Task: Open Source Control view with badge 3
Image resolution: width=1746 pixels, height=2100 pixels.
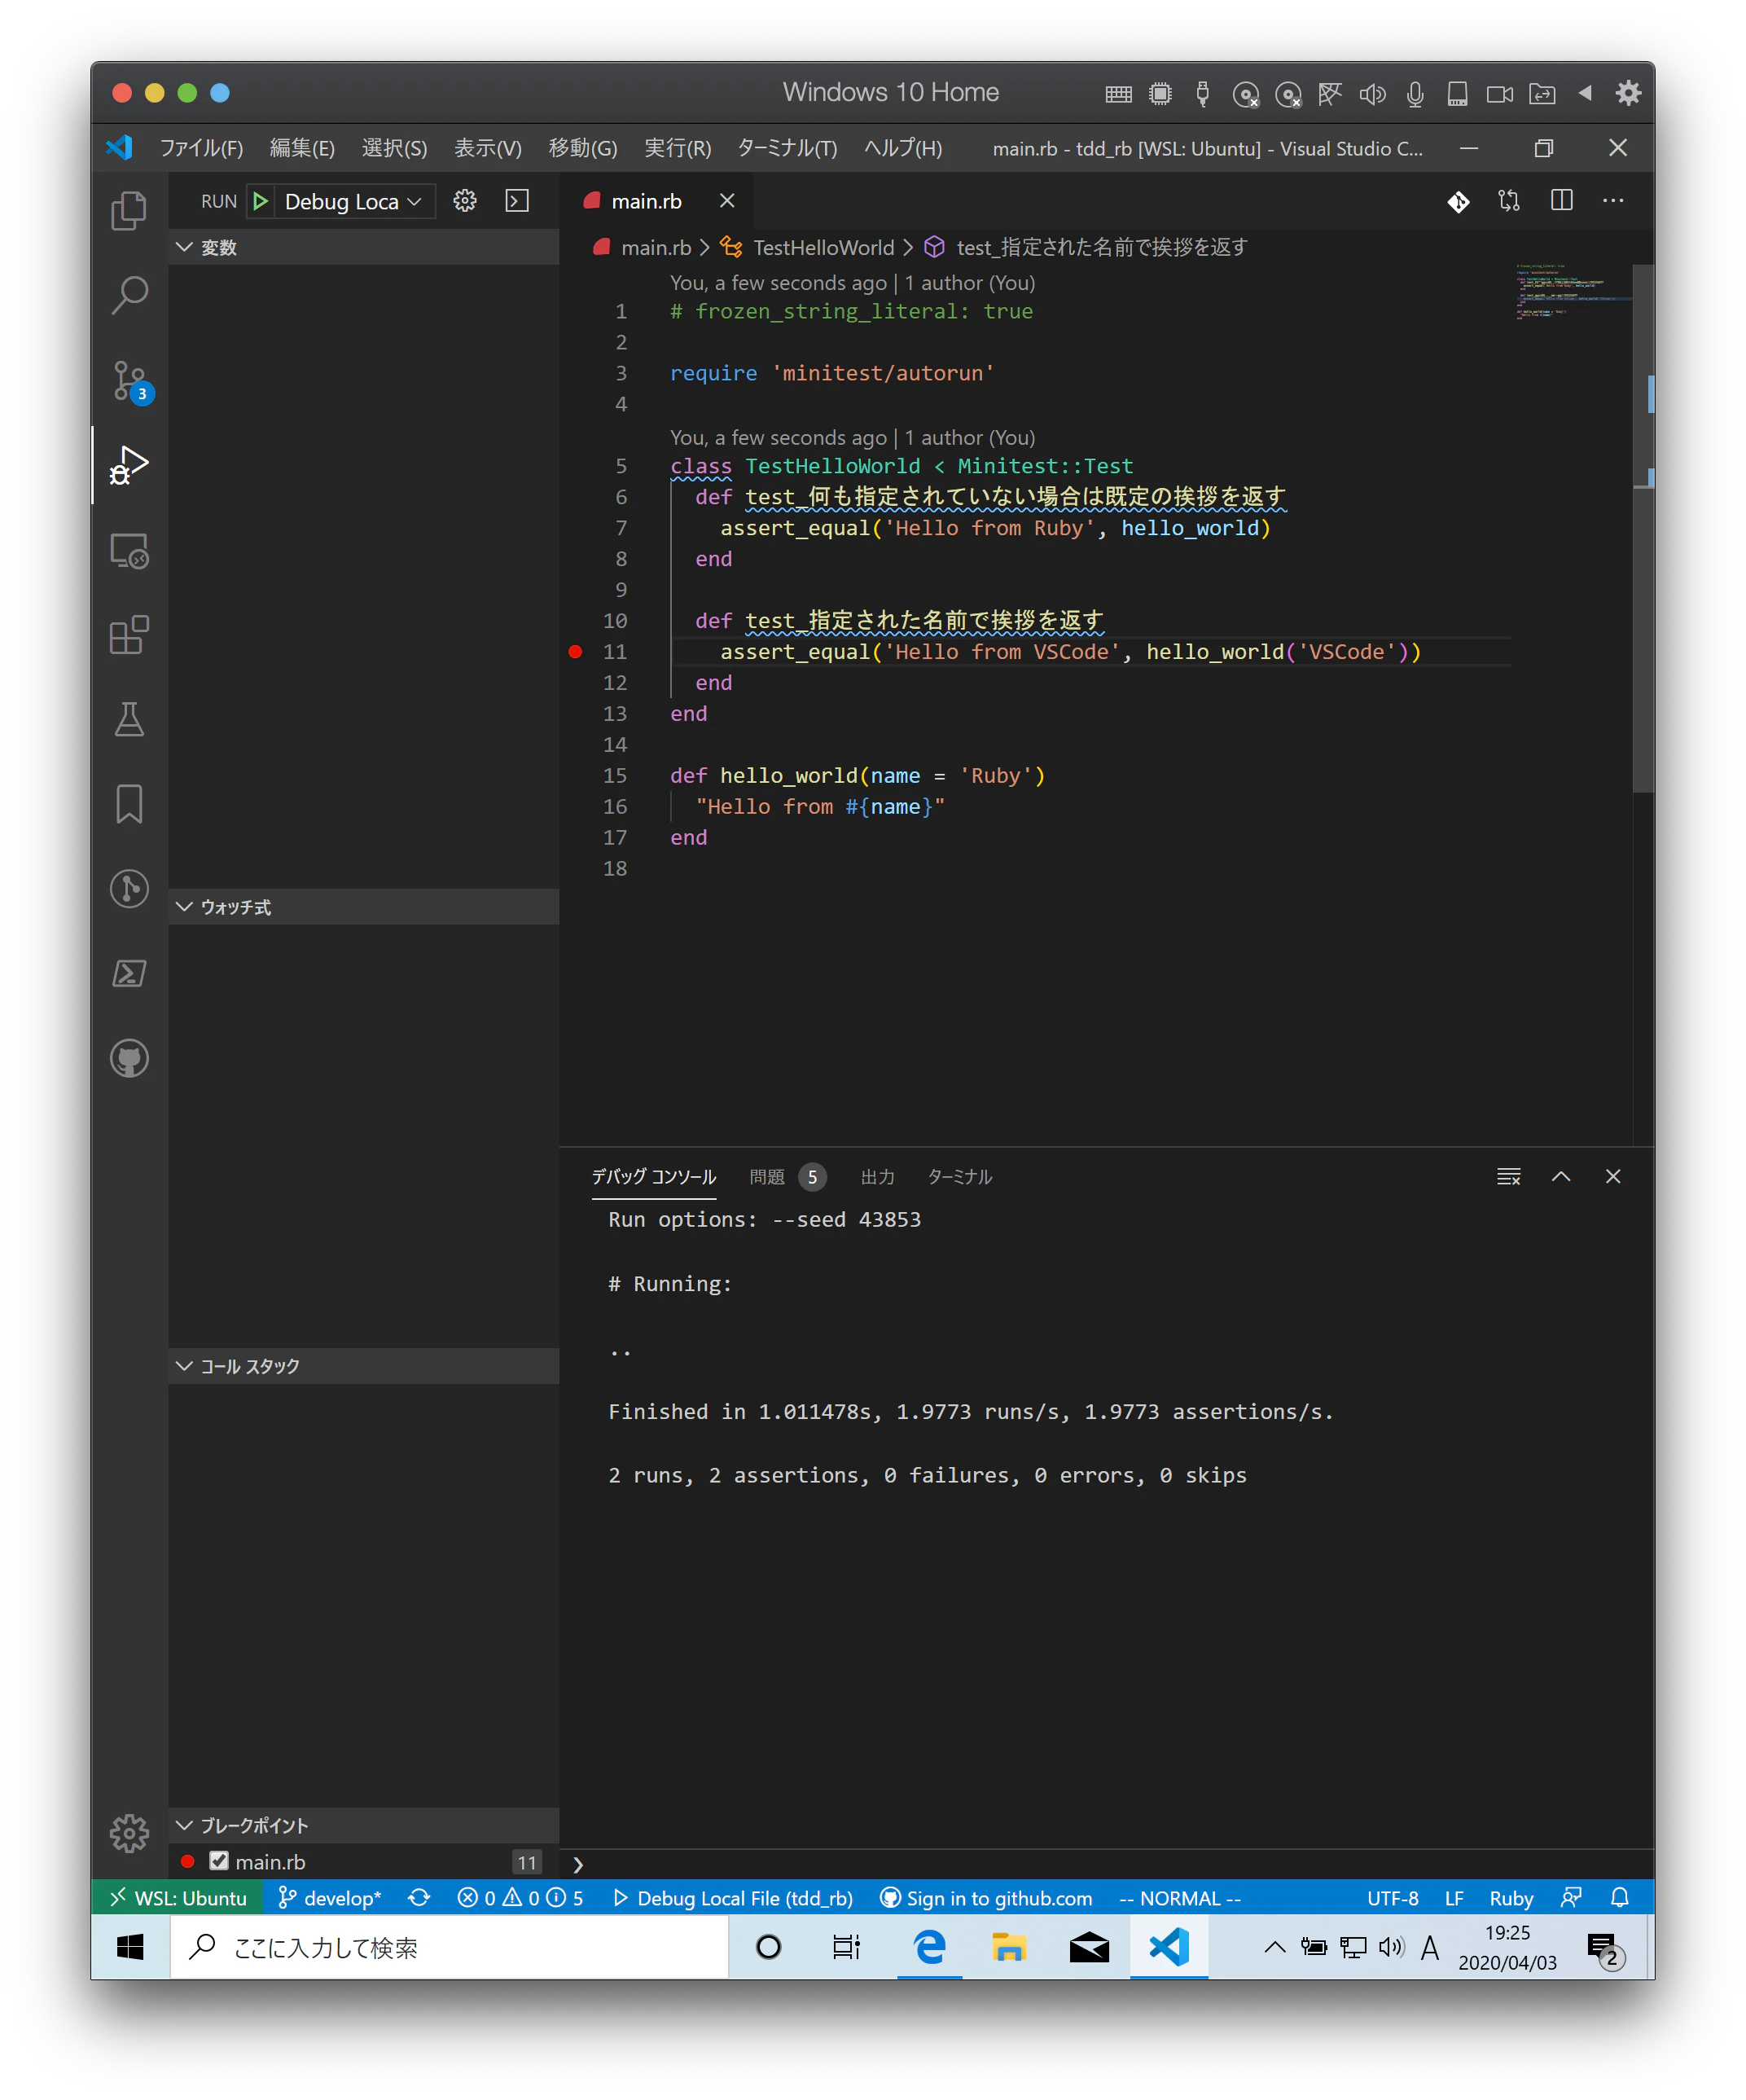Action: pos(129,380)
